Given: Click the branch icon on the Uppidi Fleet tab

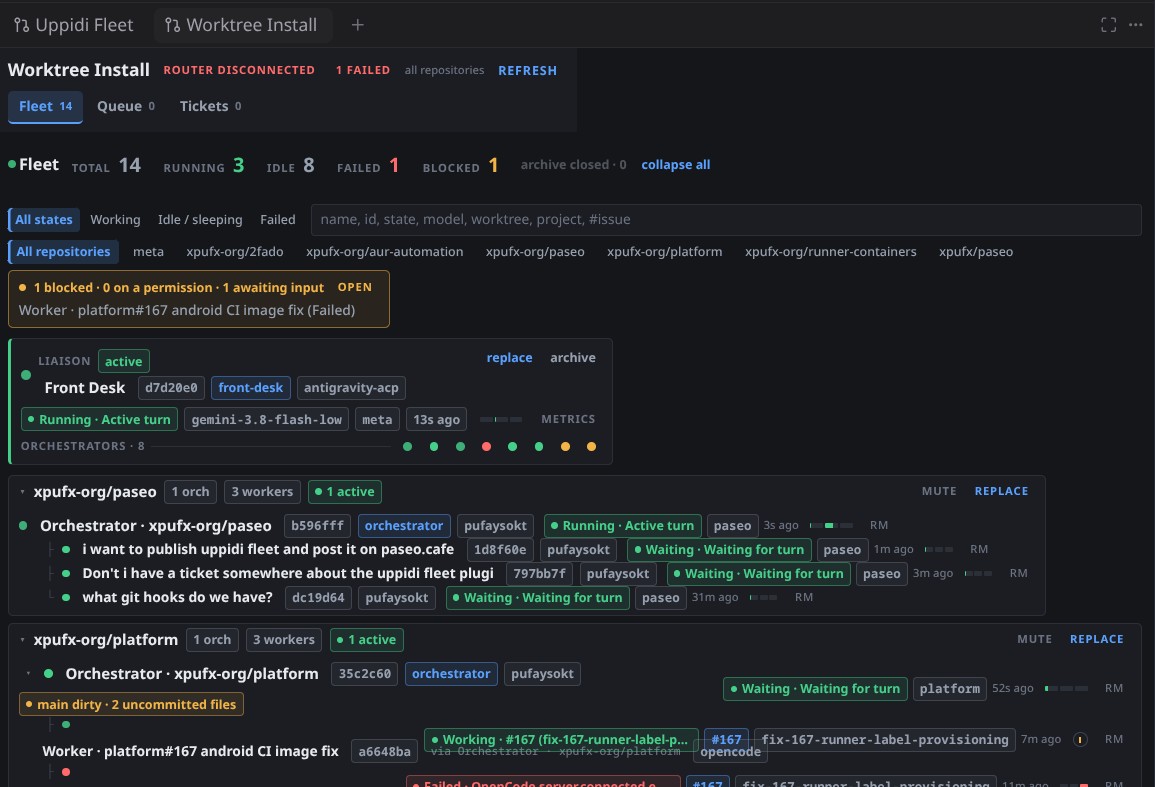Looking at the screenshot, I should [21, 25].
